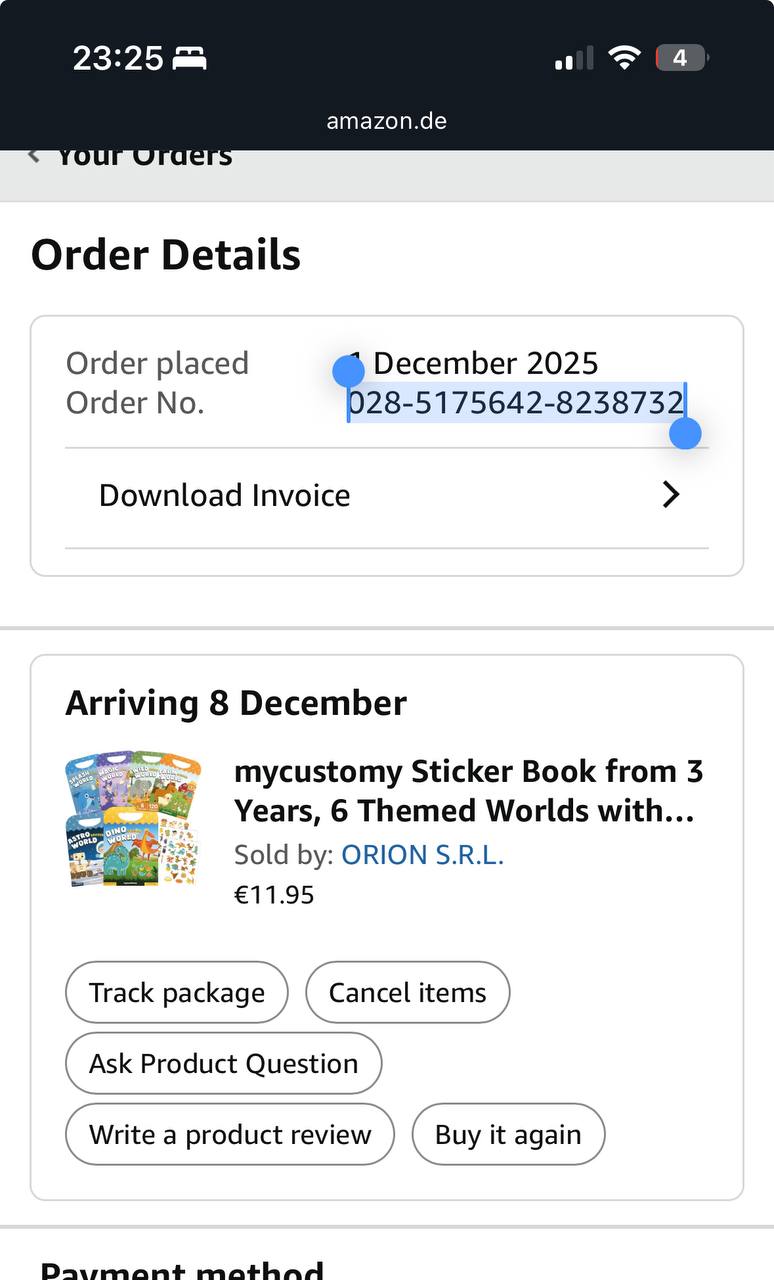Open the sticker book product thumbnail
This screenshot has height=1280, width=774.
coord(133,820)
